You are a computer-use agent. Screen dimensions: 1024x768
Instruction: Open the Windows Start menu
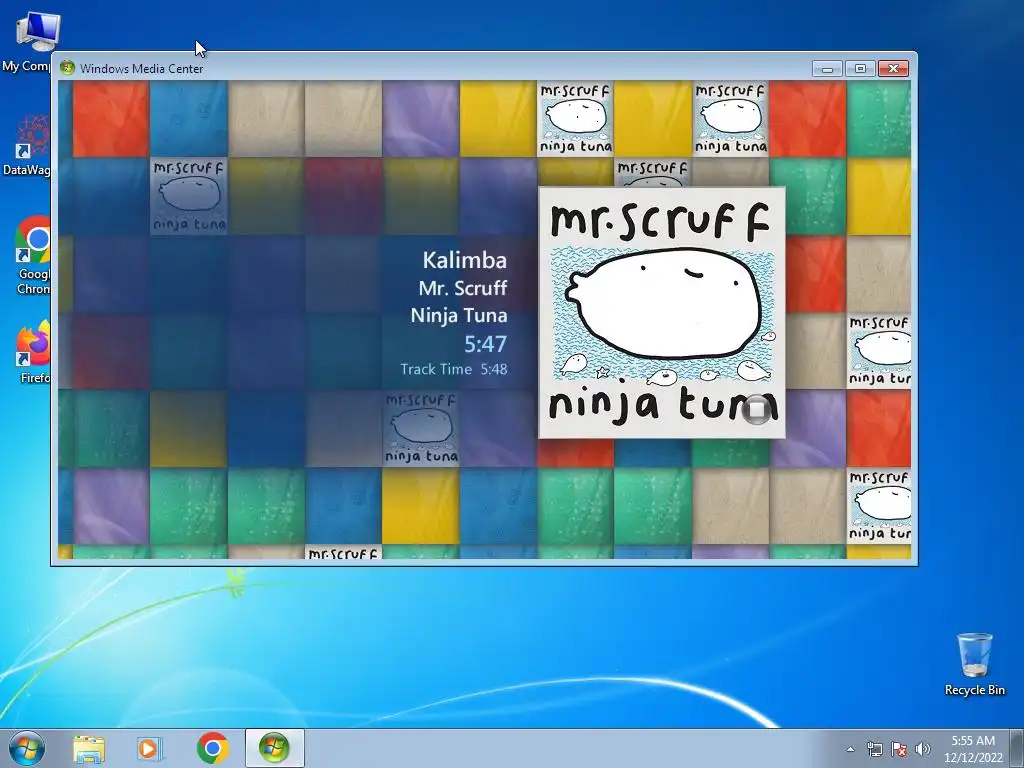[27, 748]
